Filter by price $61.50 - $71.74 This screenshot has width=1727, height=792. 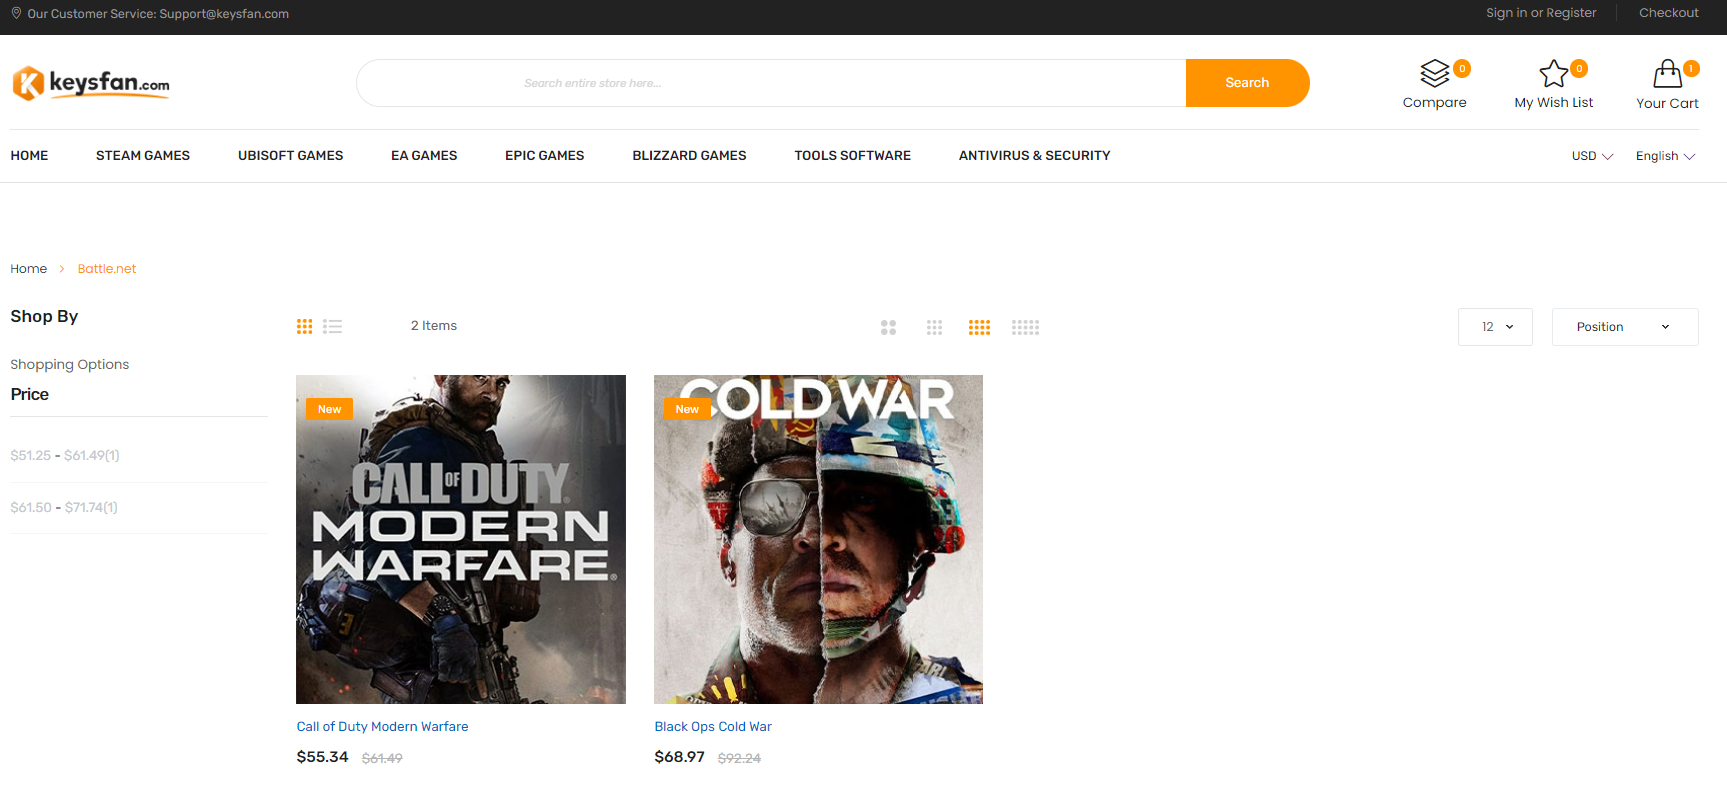64,507
